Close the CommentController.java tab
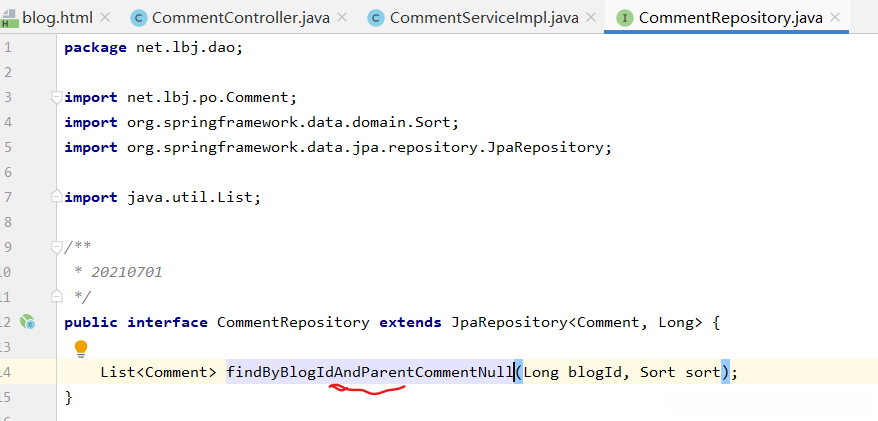The width and height of the screenshot is (878, 421). click(342, 18)
